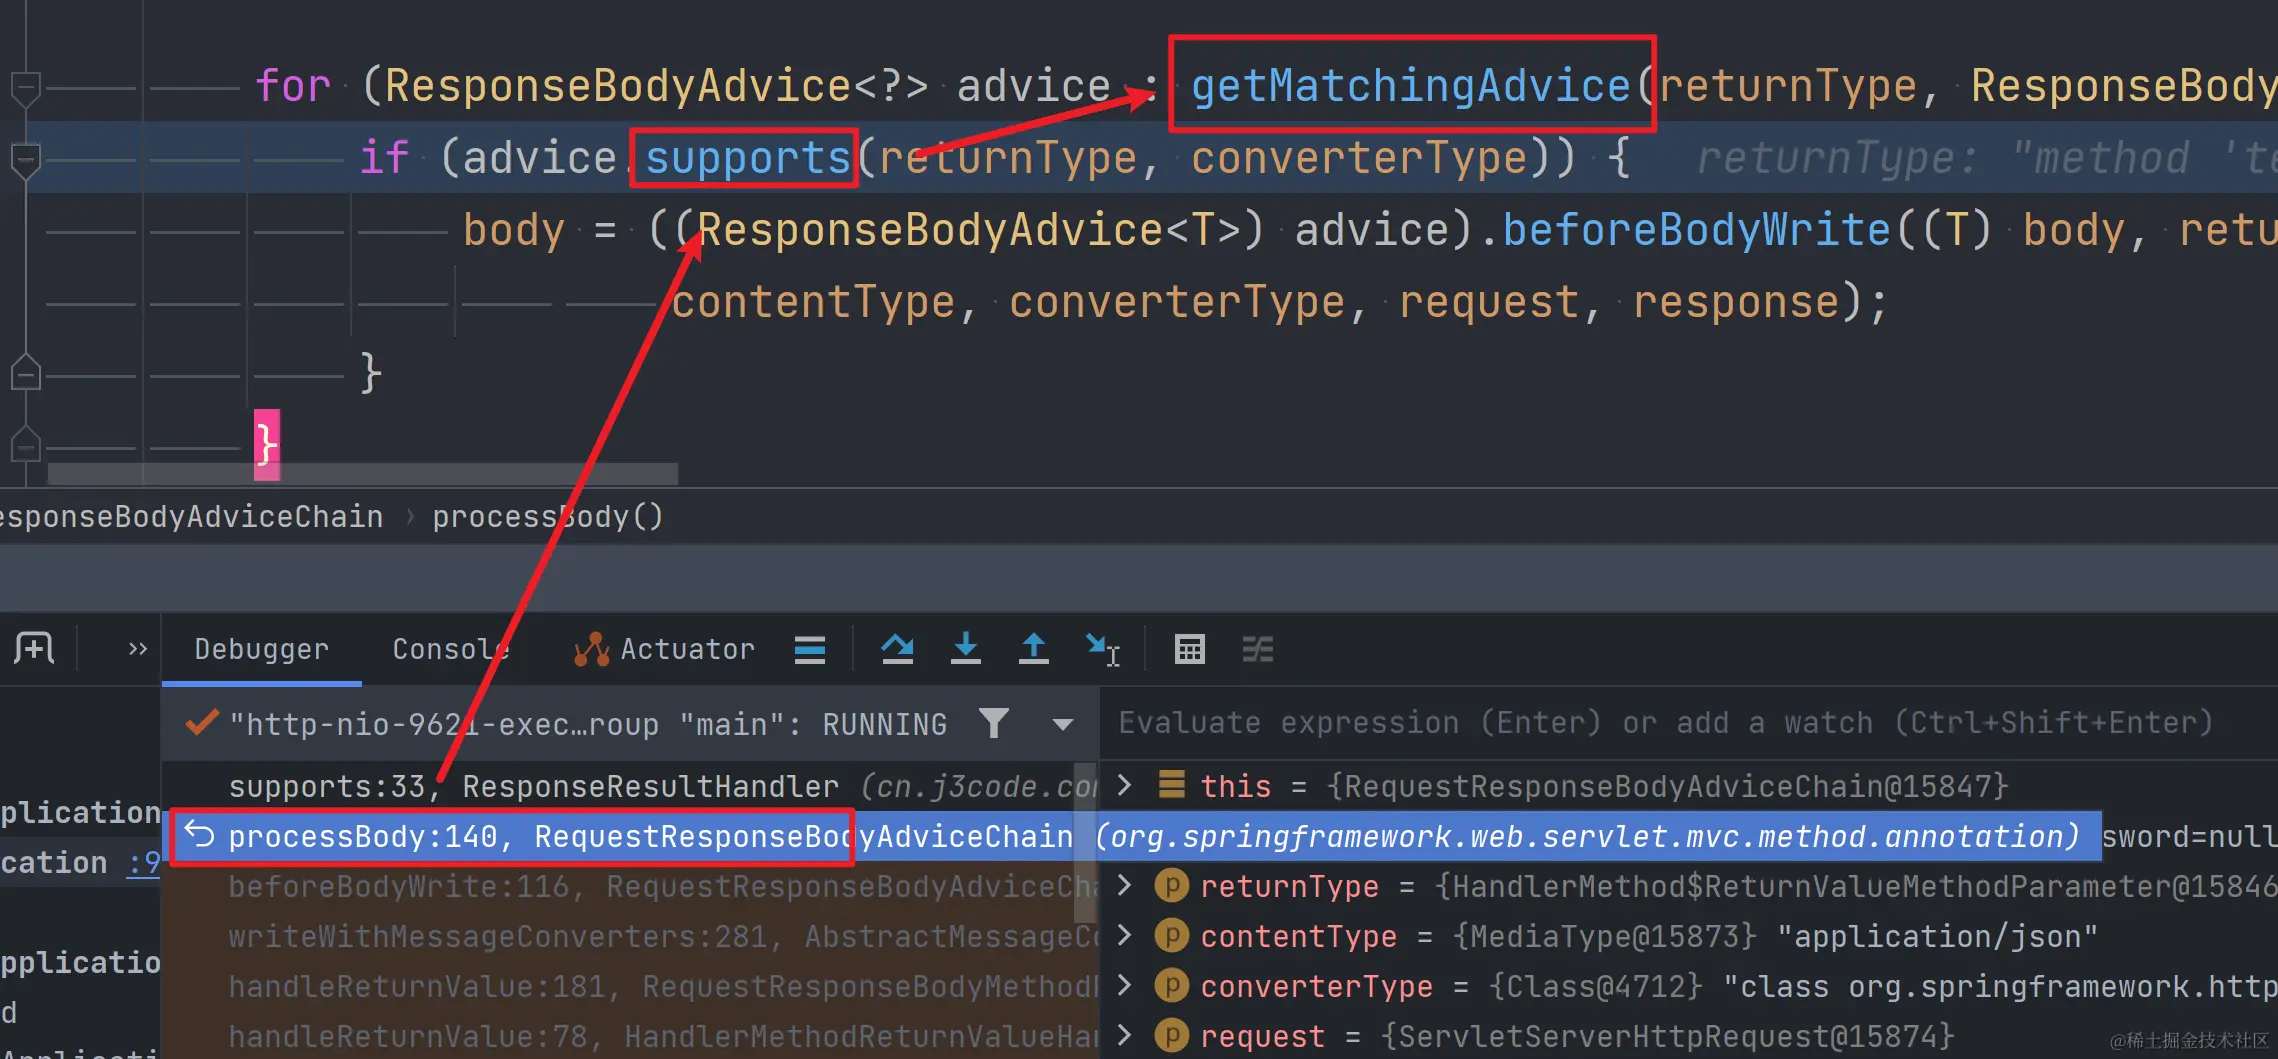Switch to the Console tab

pyautogui.click(x=450, y=650)
